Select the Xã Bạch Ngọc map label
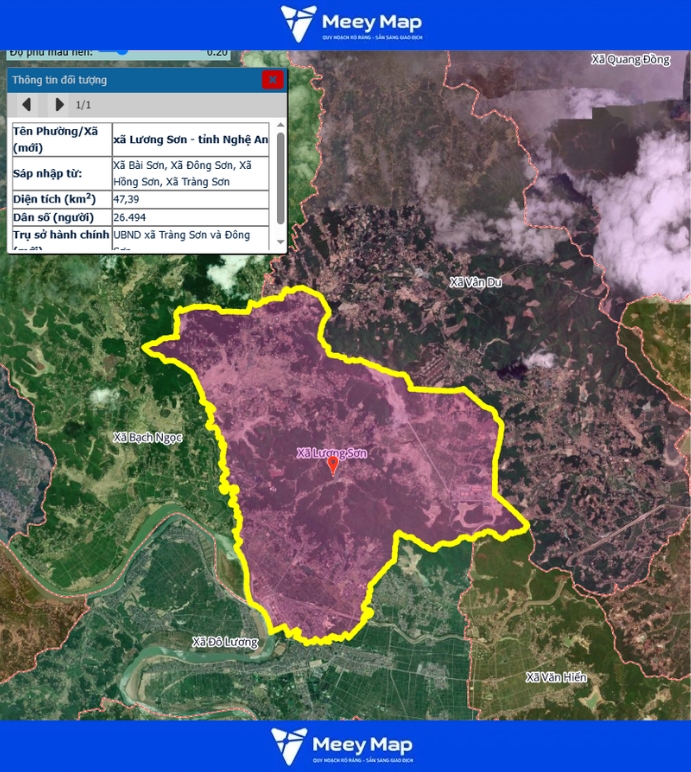 click(148, 438)
